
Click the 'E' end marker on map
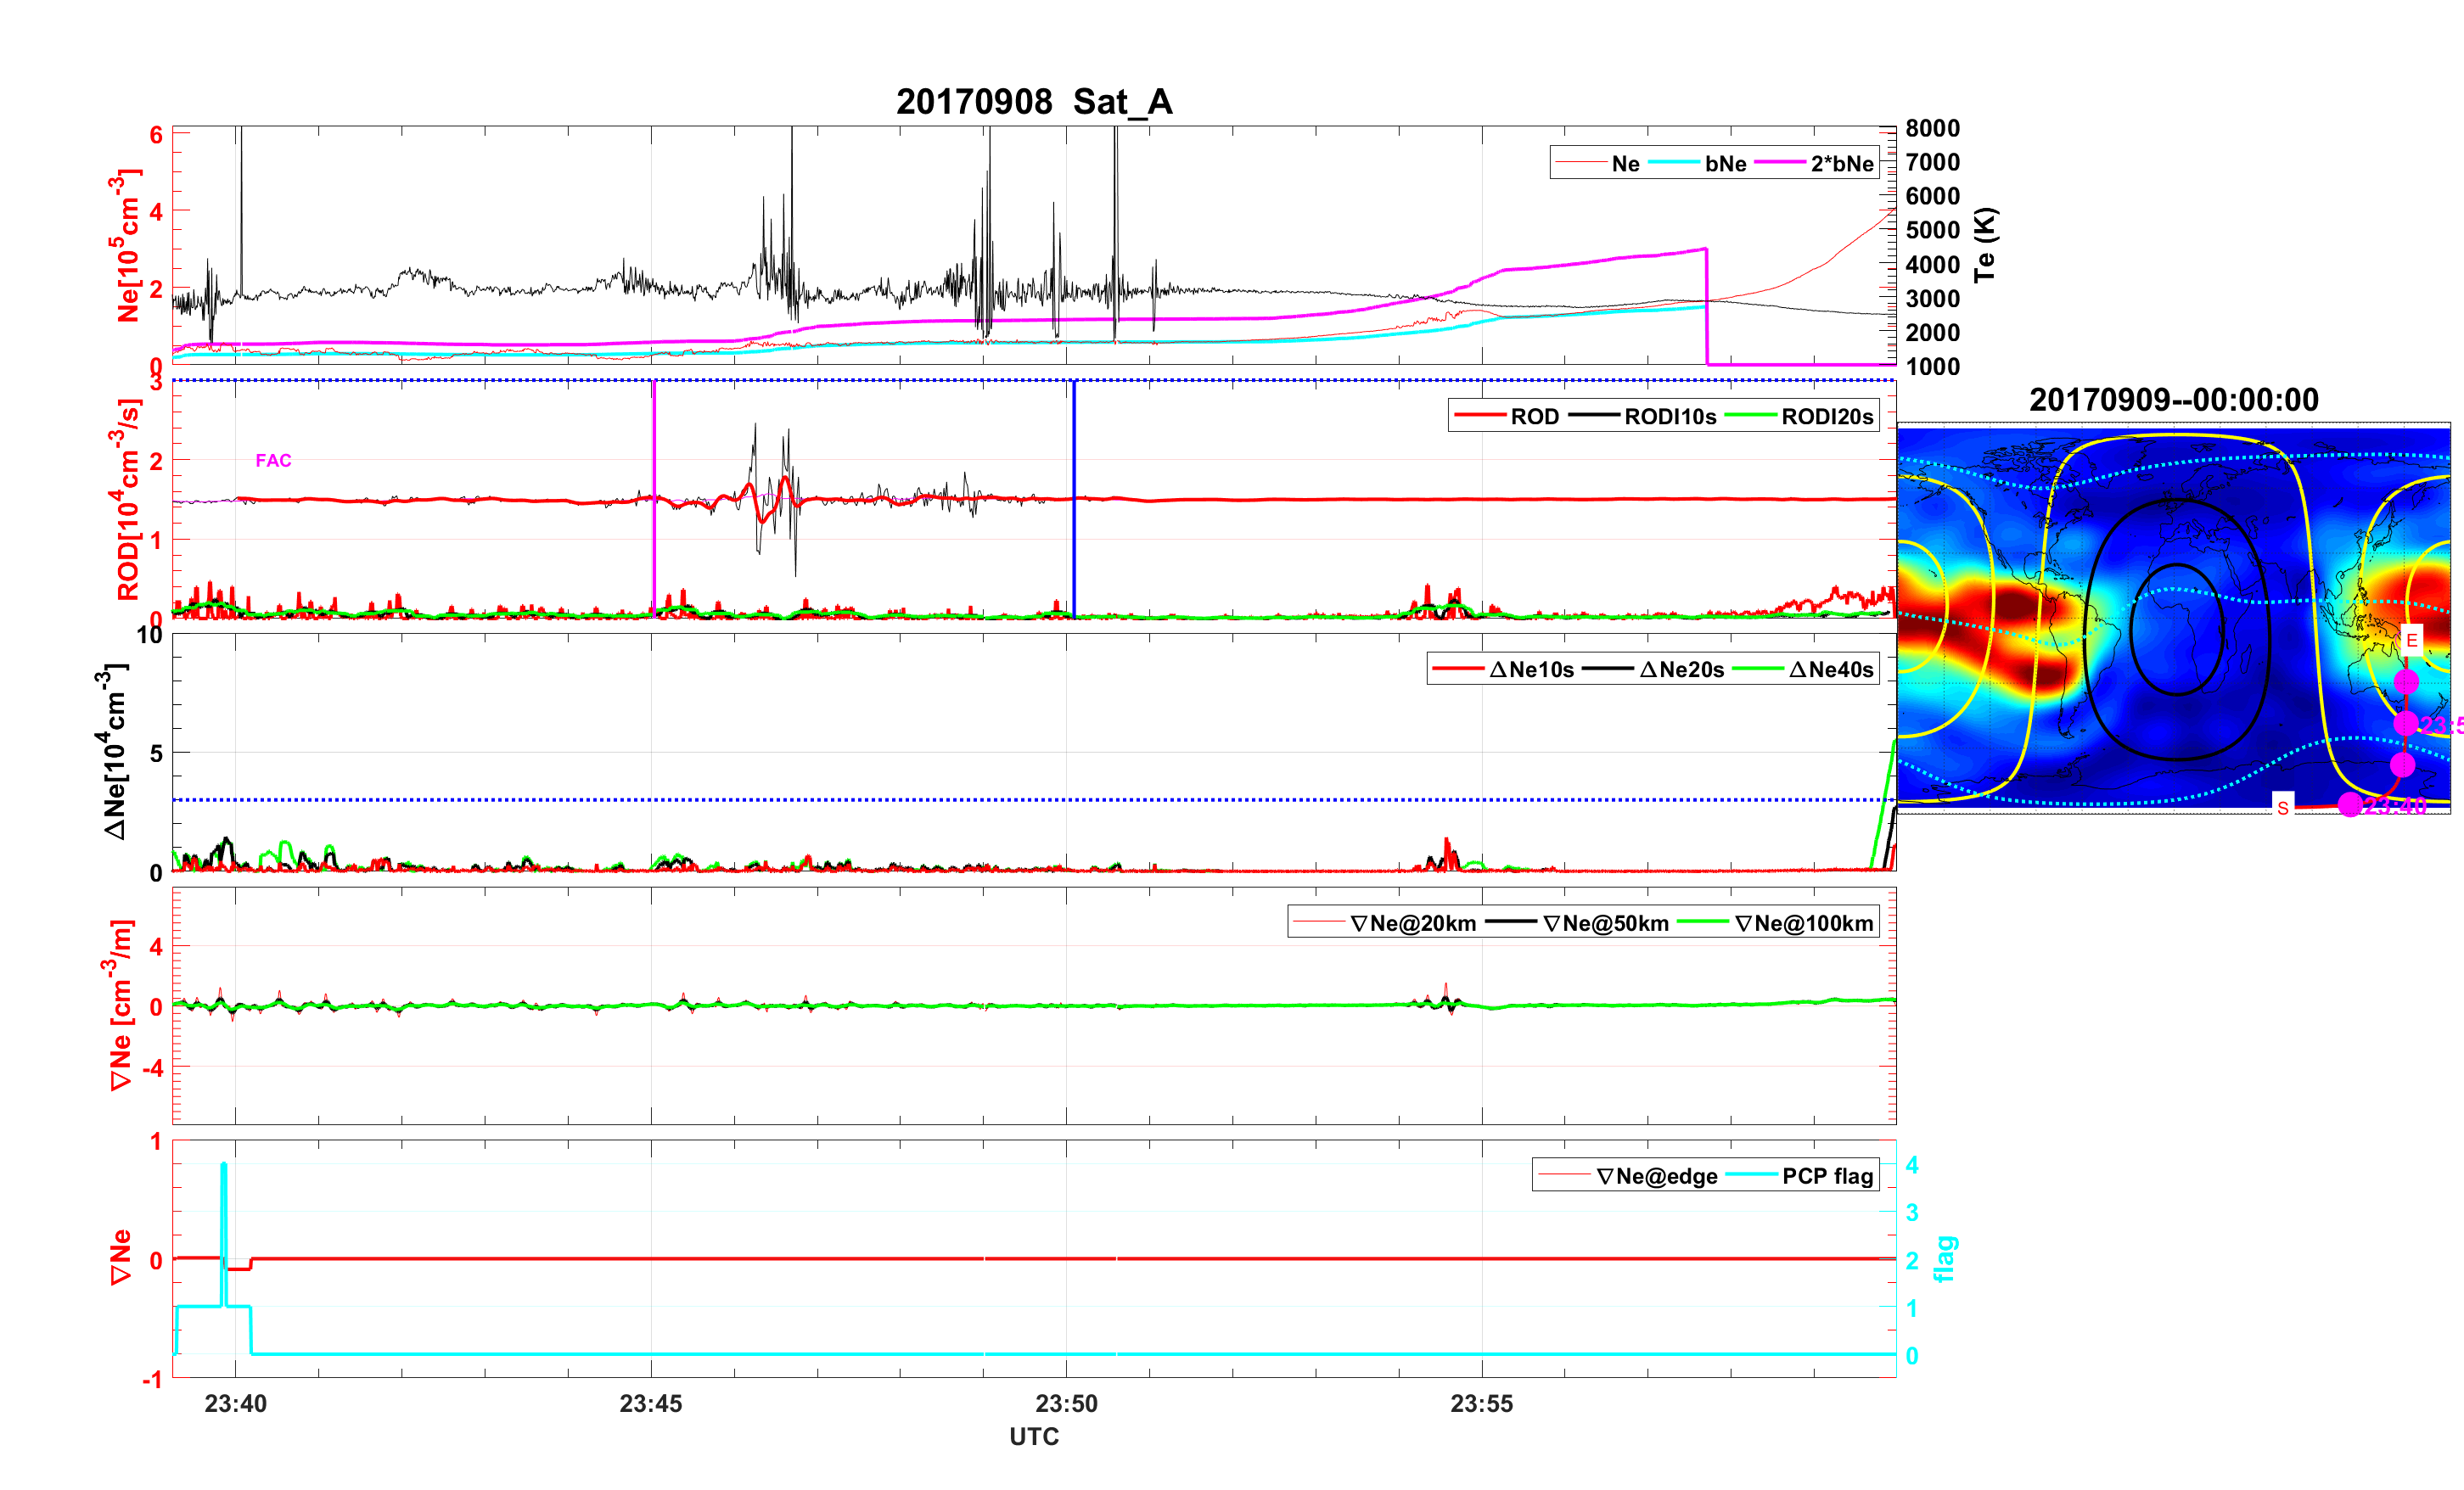click(x=2411, y=640)
